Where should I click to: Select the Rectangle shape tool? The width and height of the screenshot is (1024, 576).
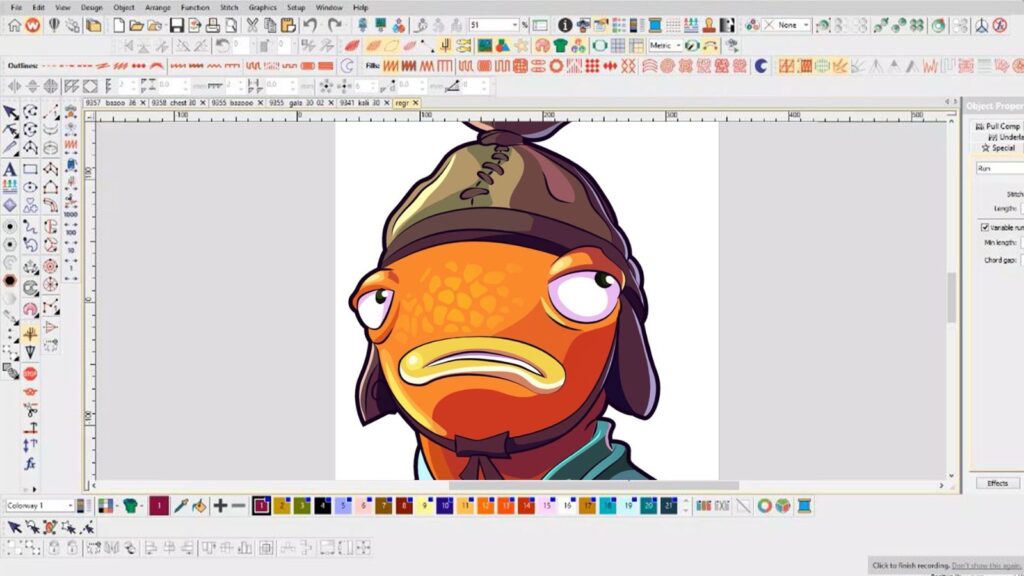tap(30, 169)
